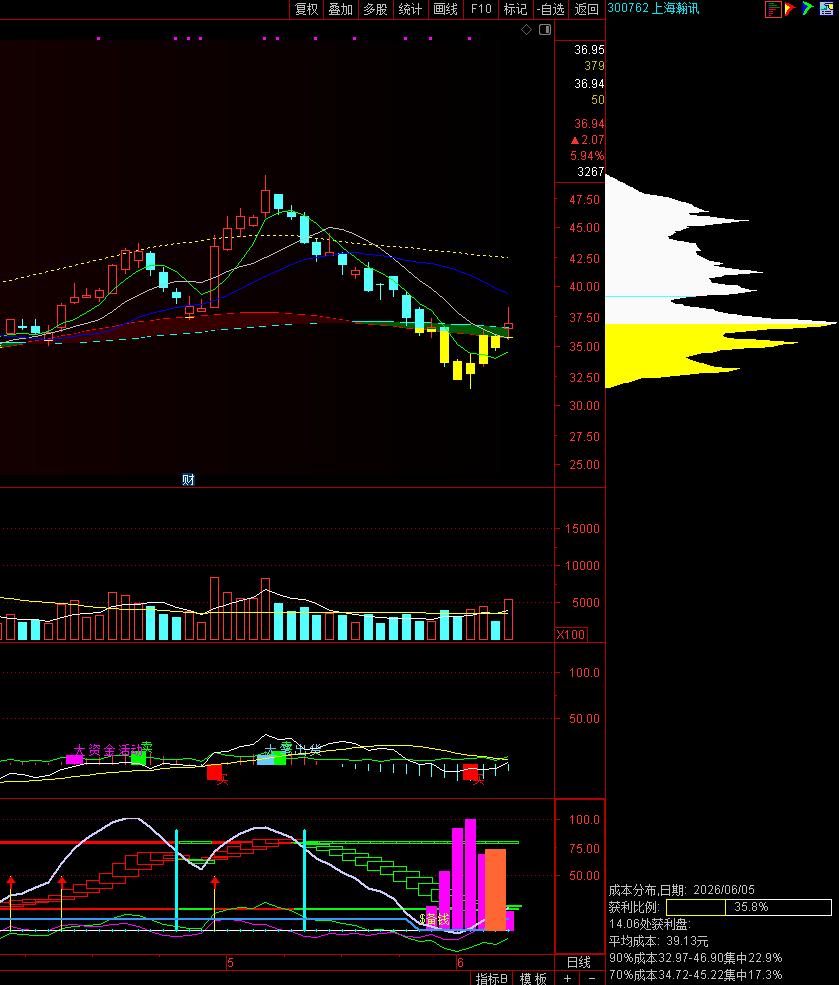The height and width of the screenshot is (985, 839).
Task: Open the 复权 price adjustment menu
Action: [306, 9]
